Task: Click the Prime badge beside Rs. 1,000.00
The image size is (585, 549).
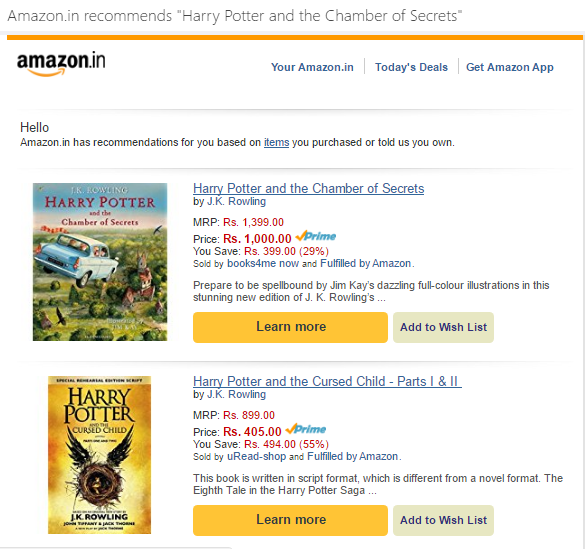Action: coord(316,236)
